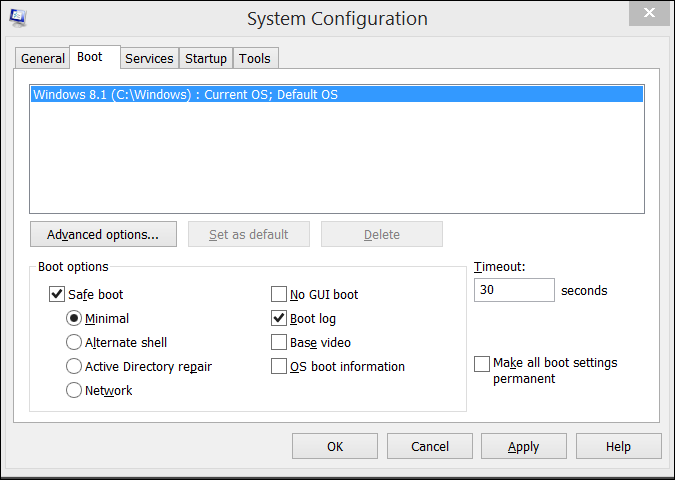Open the Tools tab
Screen dimensions: 675x480
click(255, 58)
